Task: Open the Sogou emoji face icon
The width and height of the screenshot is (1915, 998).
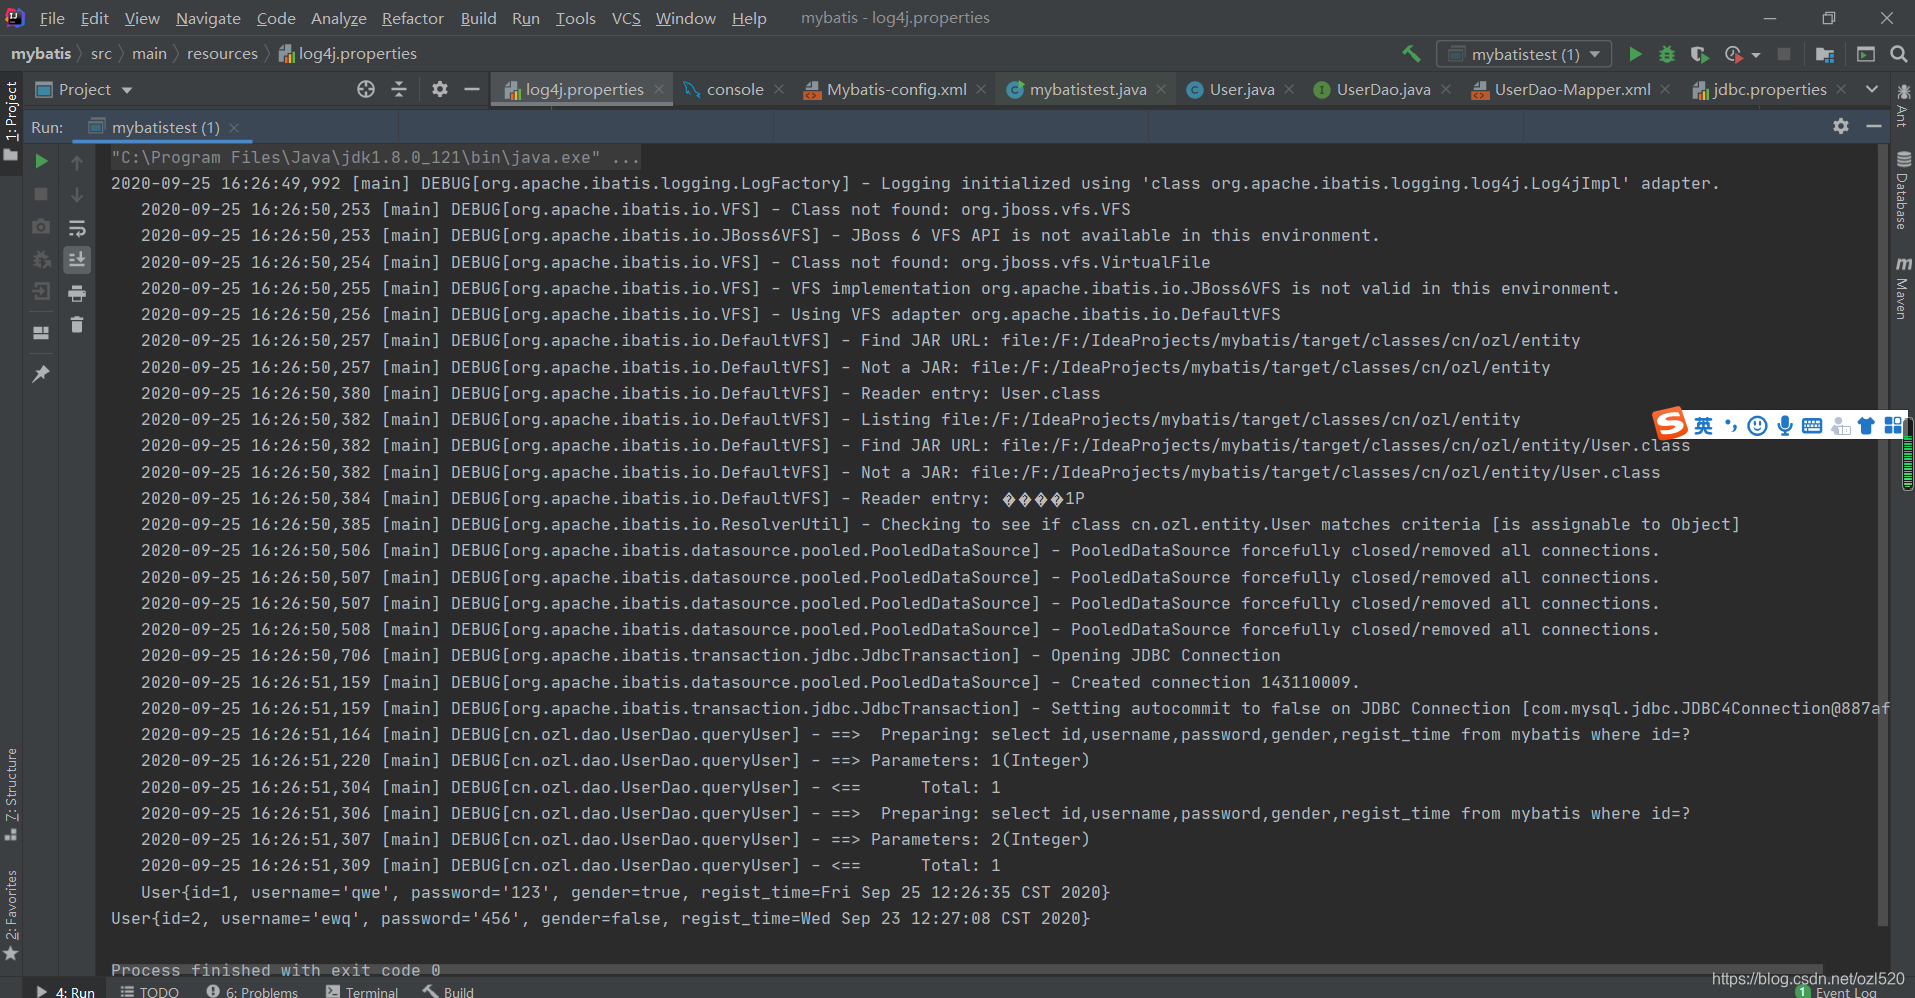Action: [x=1757, y=426]
